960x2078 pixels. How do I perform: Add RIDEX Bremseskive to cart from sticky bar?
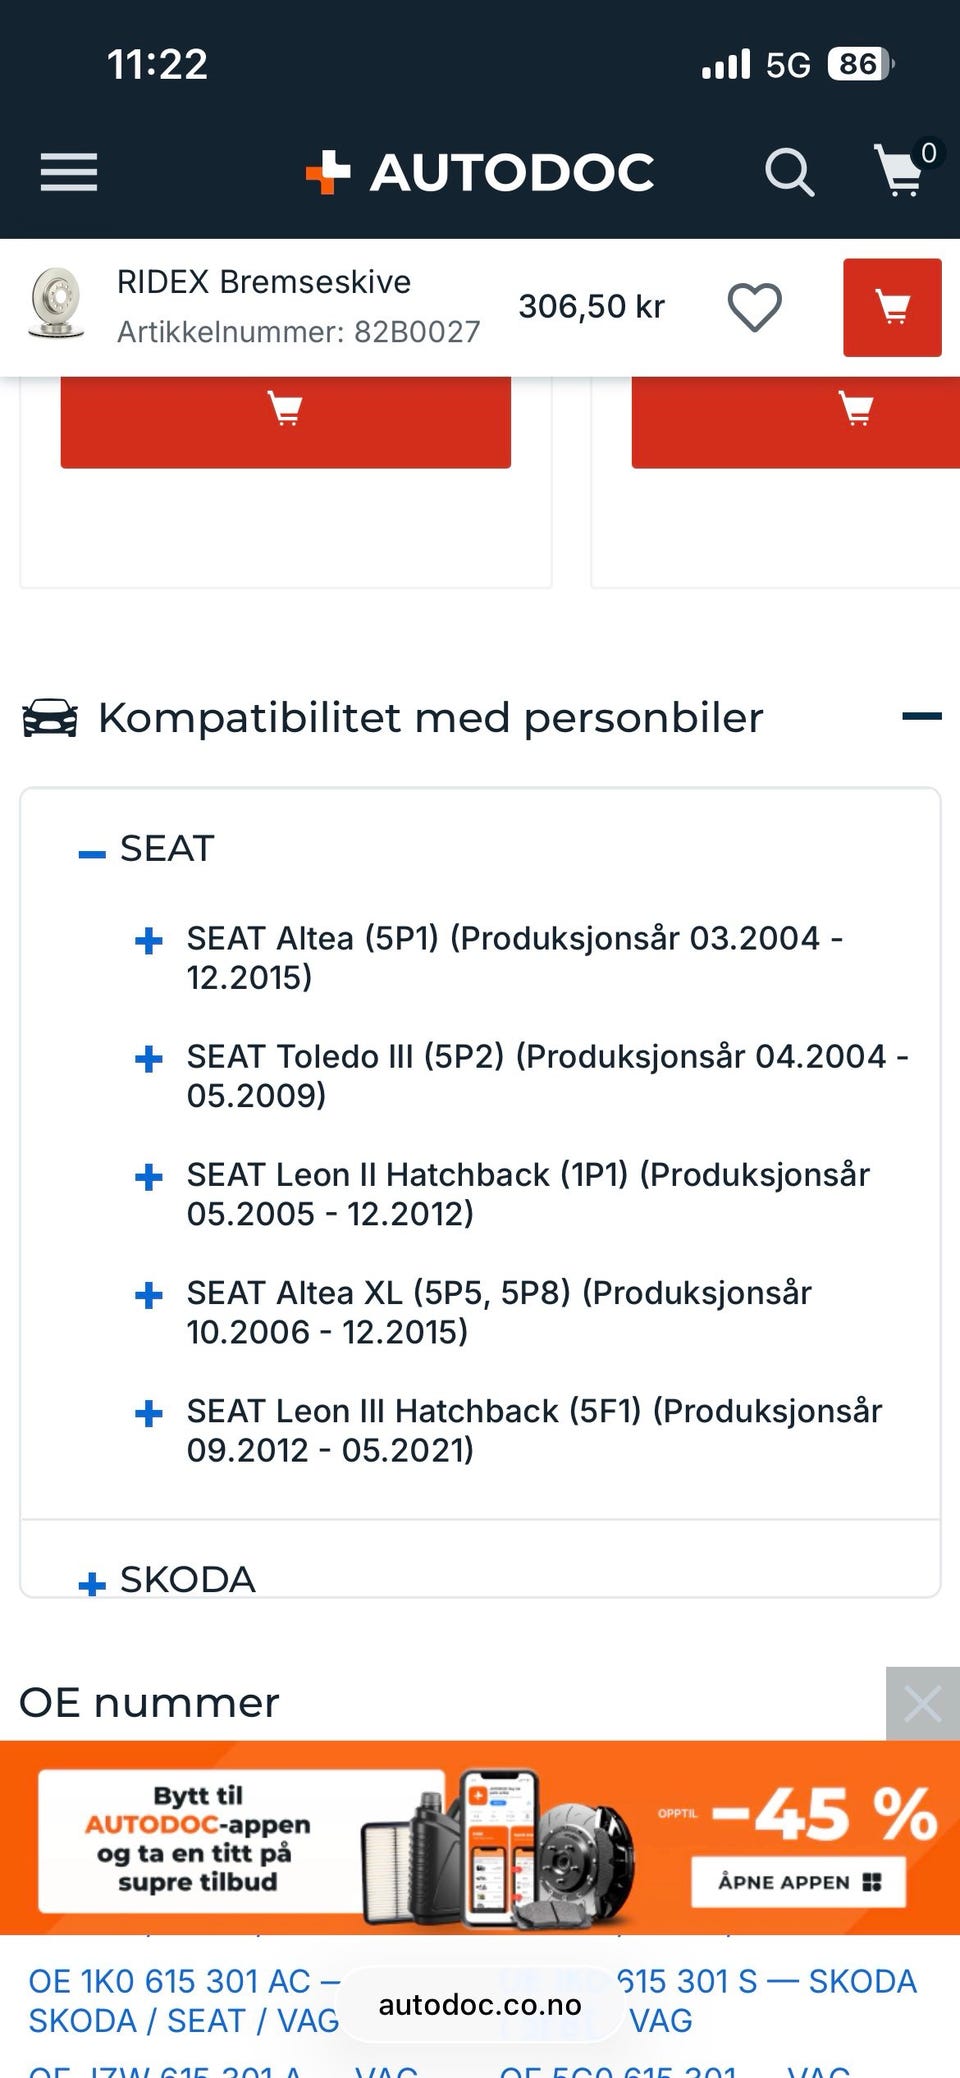[x=892, y=307]
